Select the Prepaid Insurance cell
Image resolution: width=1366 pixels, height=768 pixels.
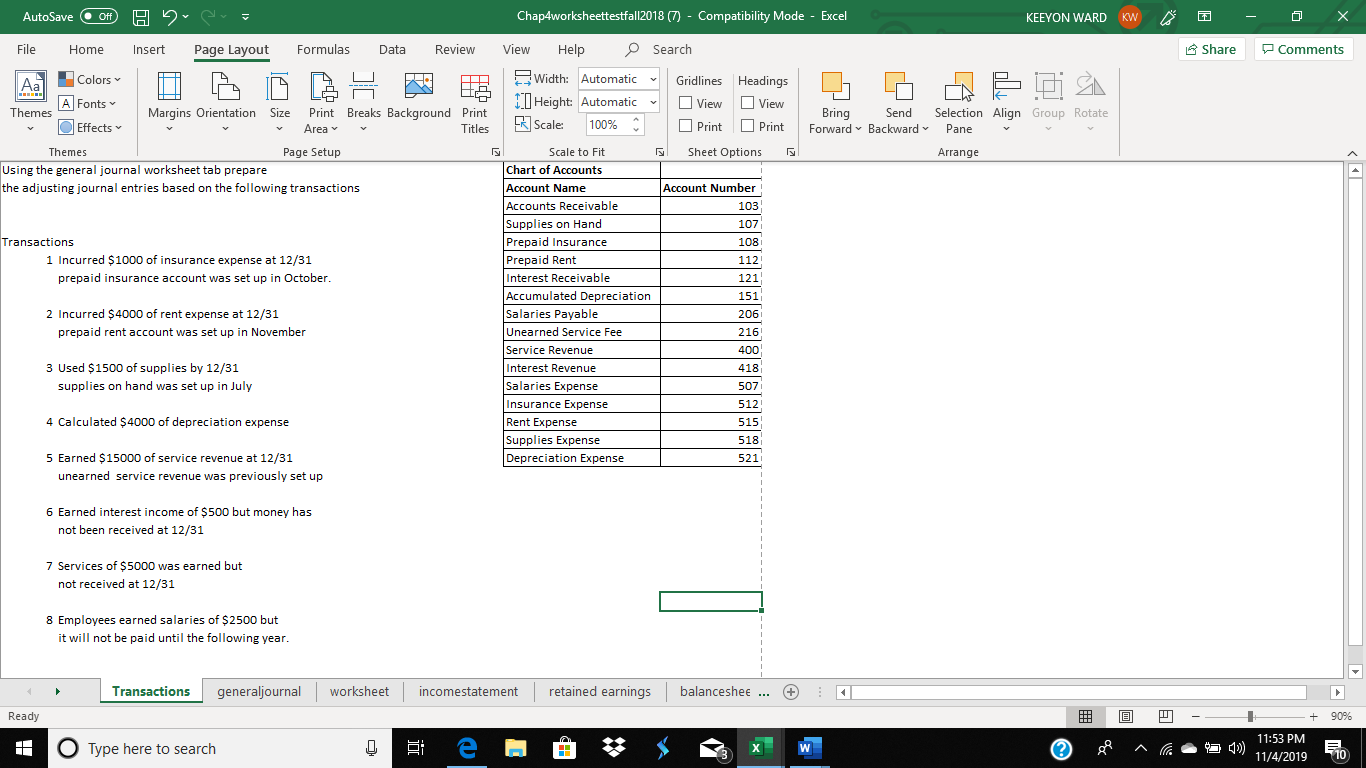coord(582,242)
